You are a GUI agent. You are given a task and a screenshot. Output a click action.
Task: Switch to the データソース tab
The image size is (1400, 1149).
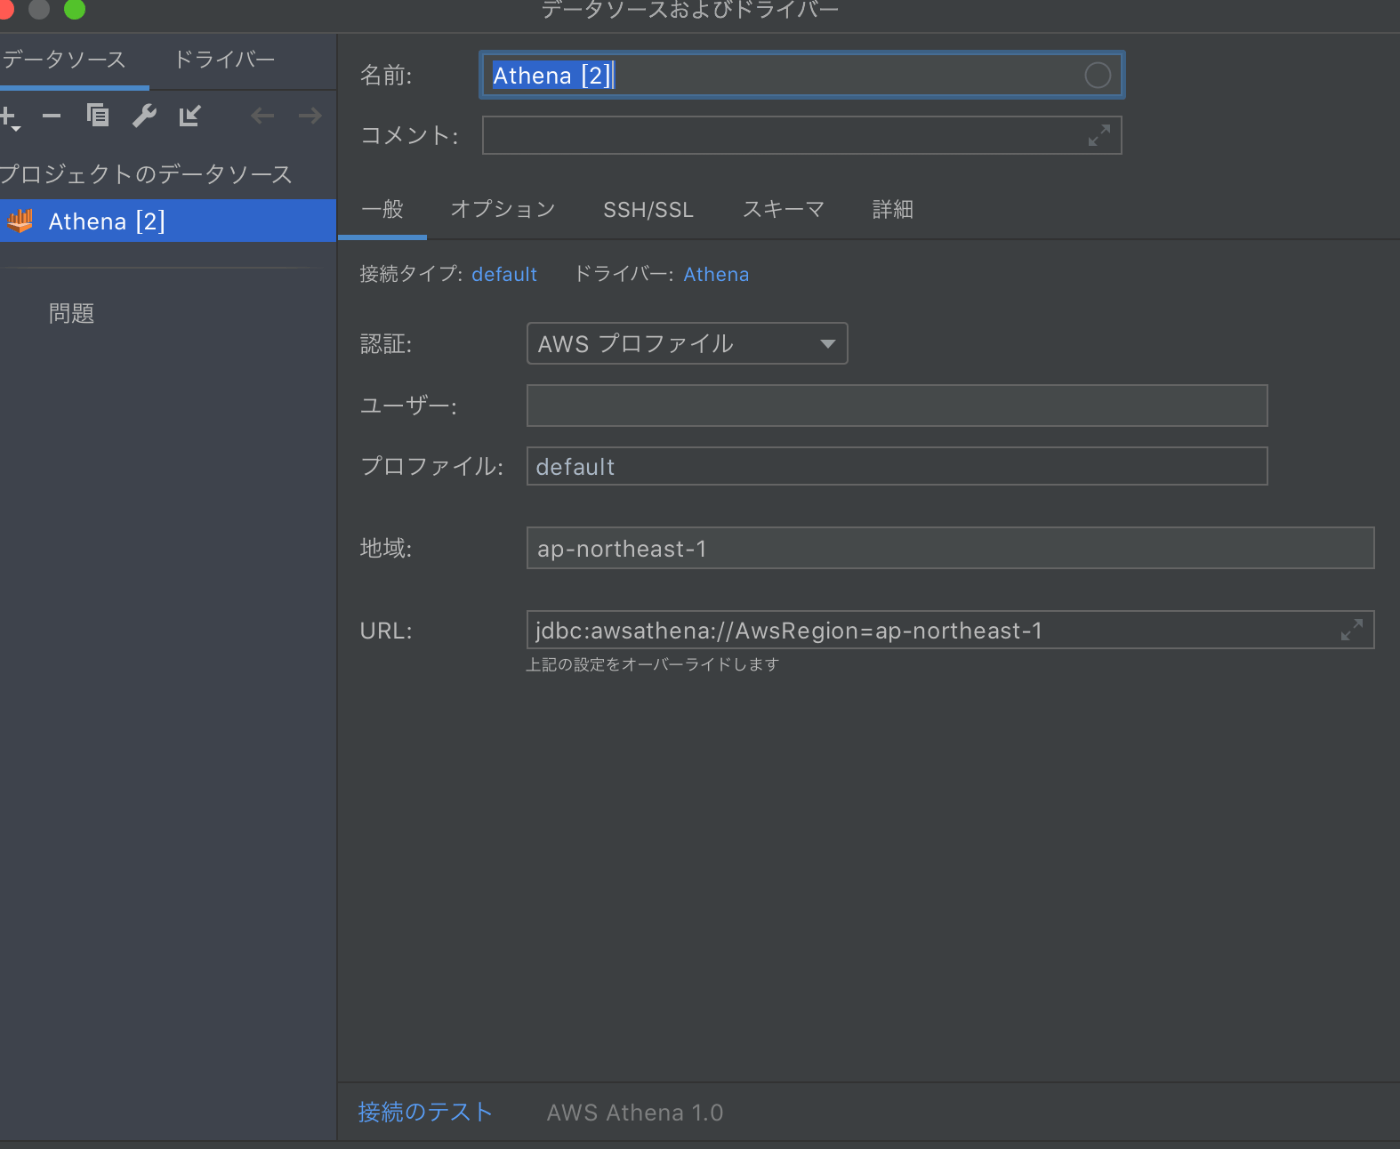[64, 60]
